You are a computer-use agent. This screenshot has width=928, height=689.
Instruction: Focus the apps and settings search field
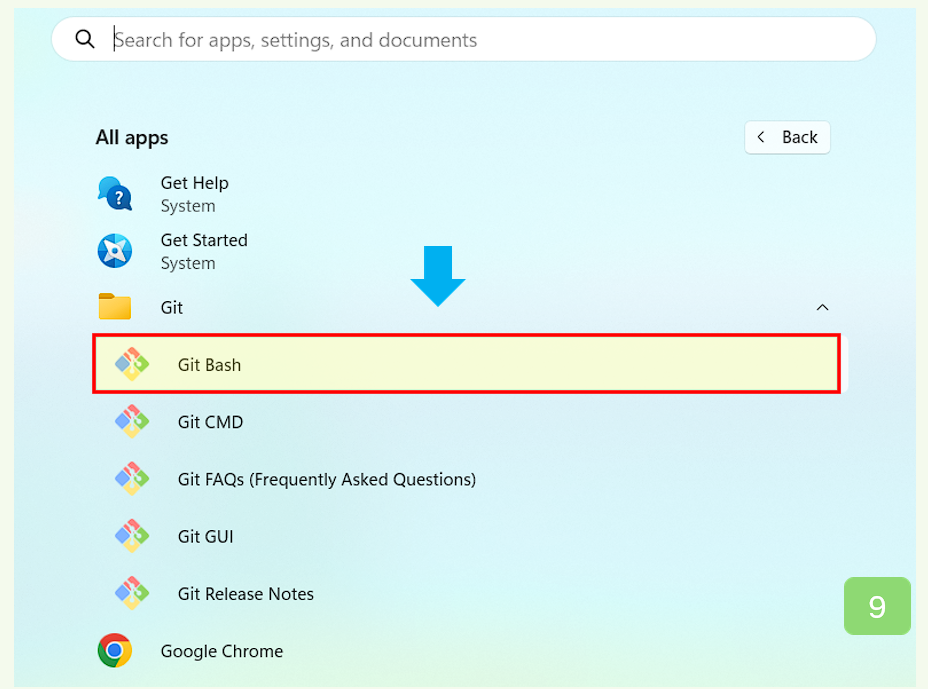tap(463, 39)
